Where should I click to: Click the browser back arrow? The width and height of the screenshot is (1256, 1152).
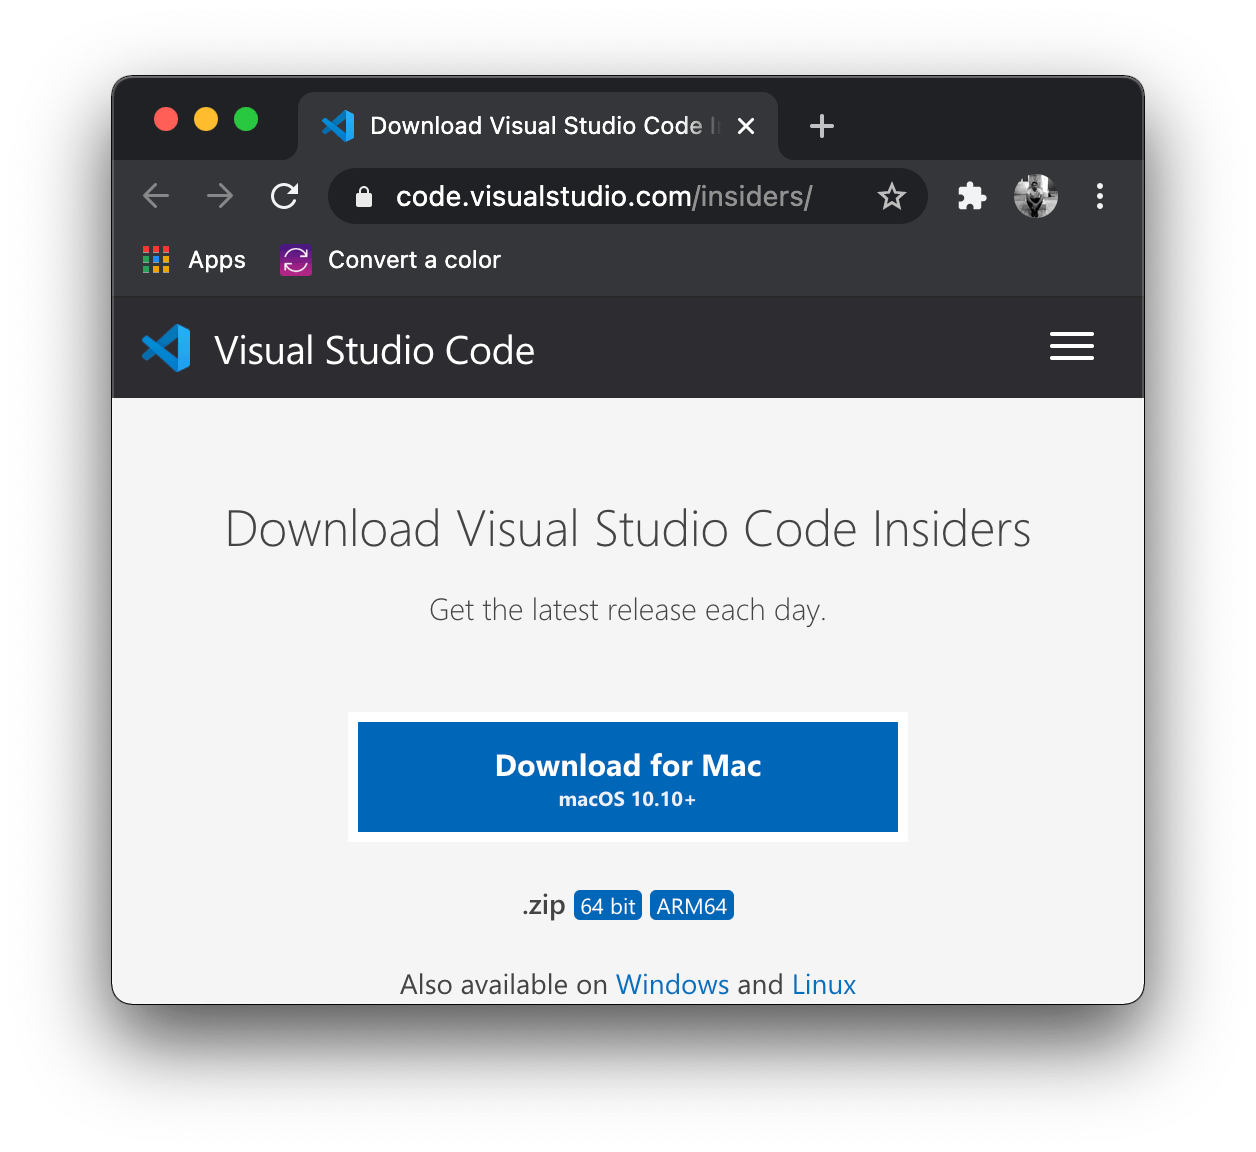point(156,196)
